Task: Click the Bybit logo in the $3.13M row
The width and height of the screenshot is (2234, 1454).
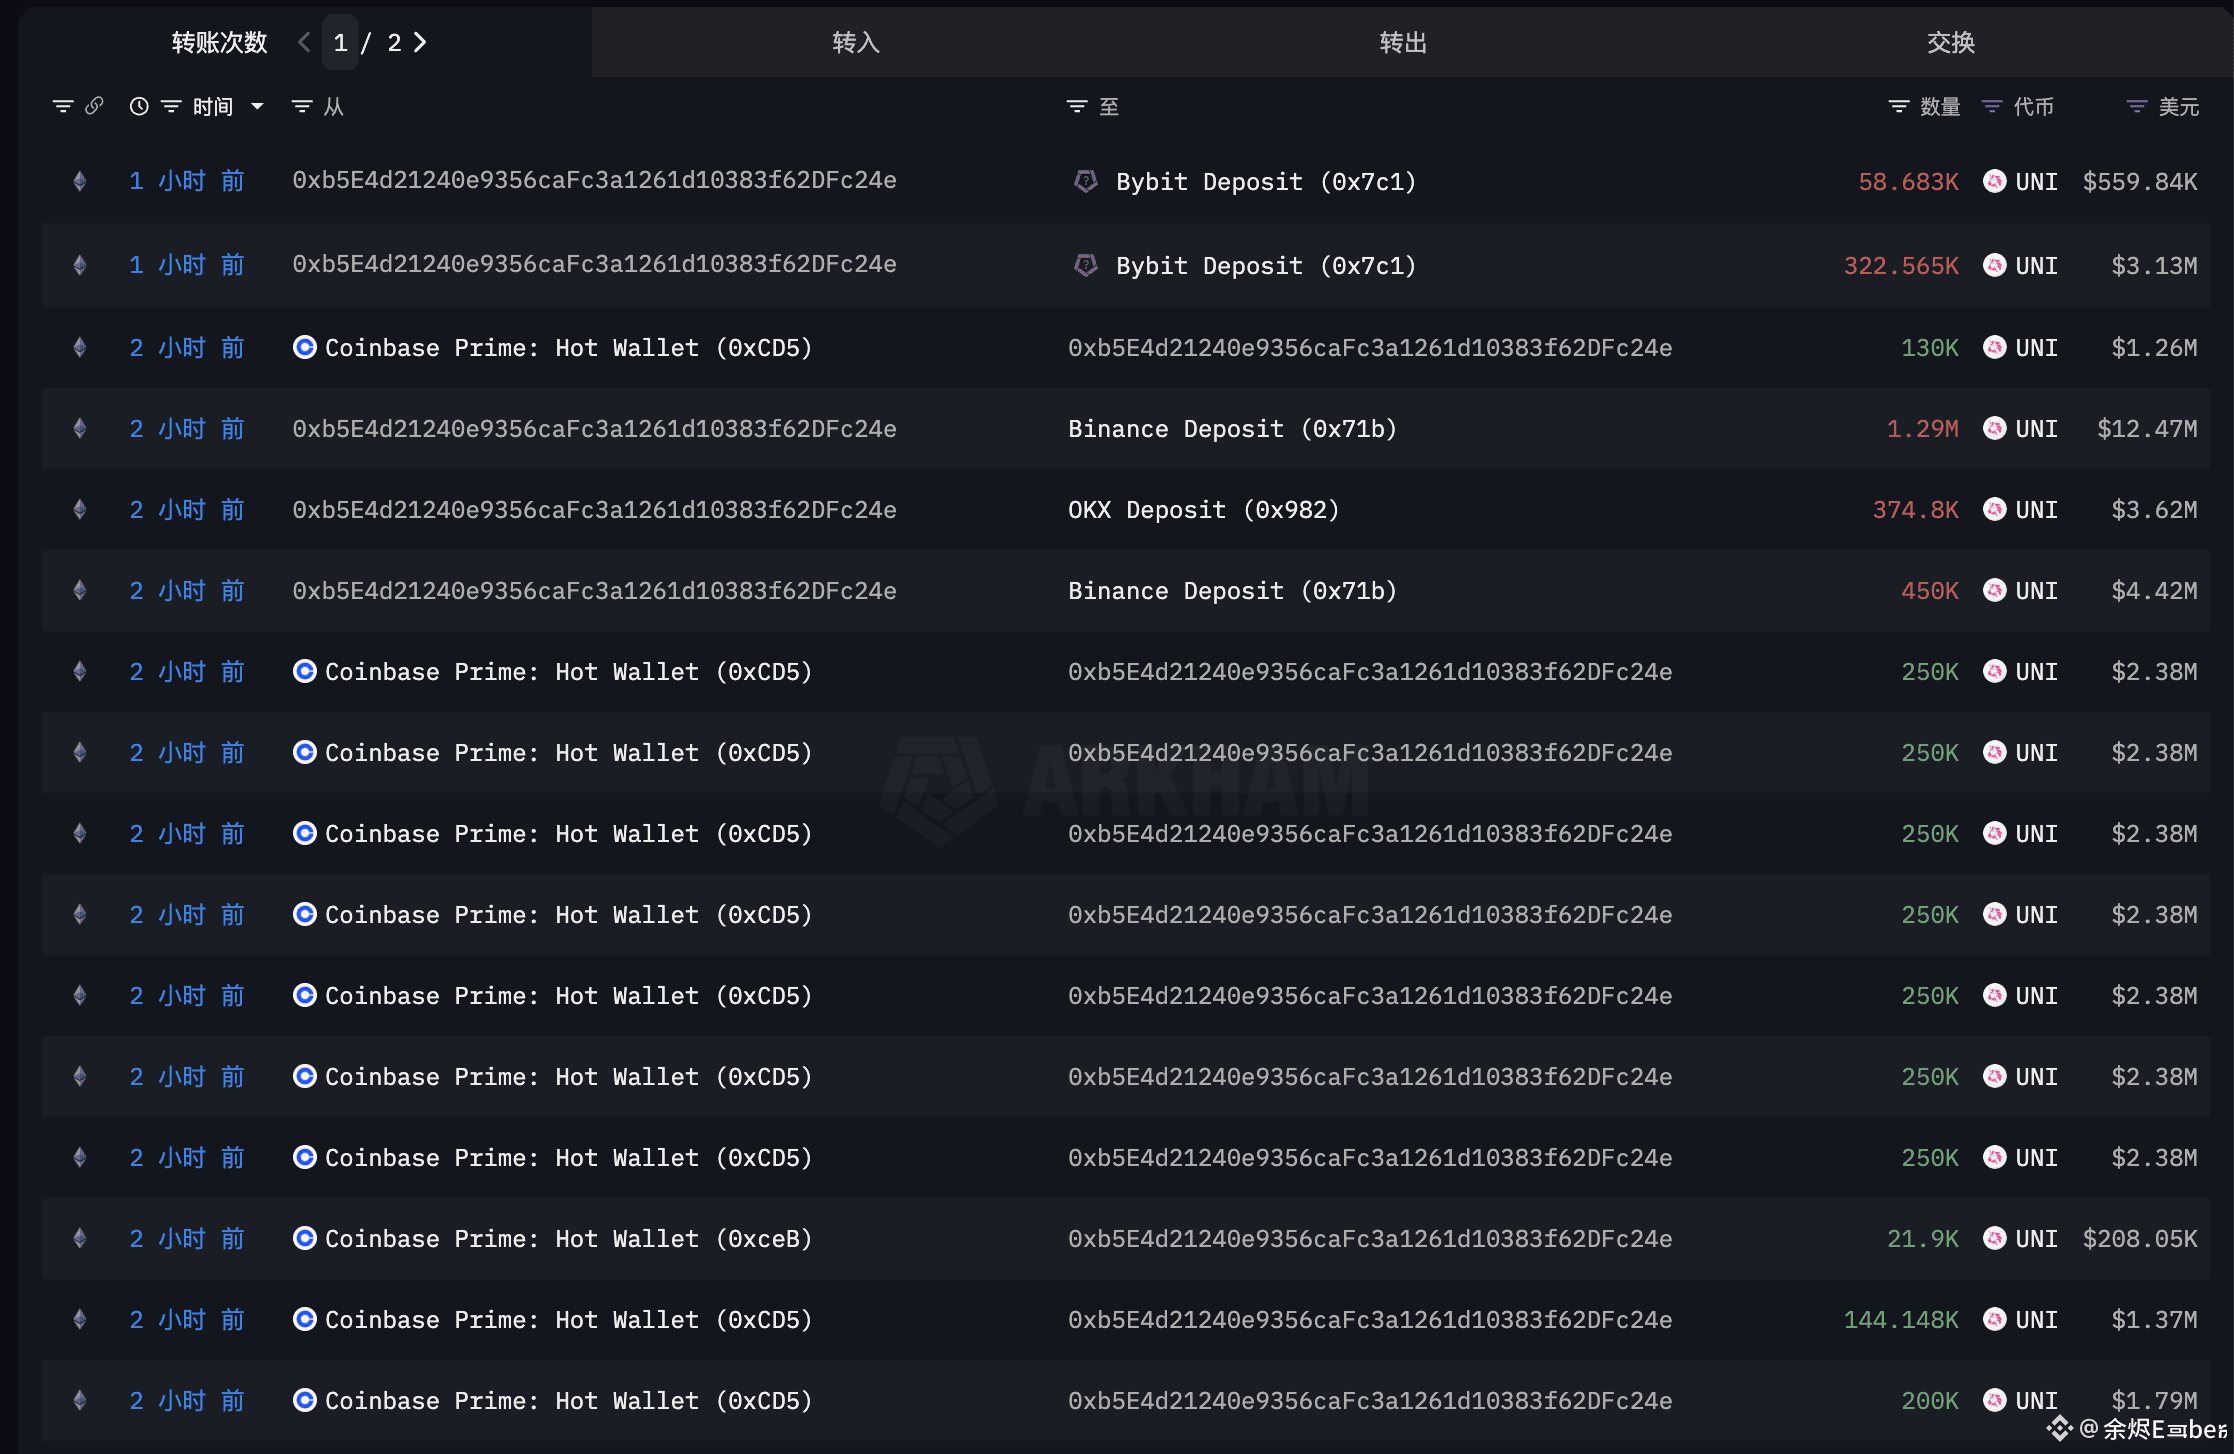Action: [x=1085, y=265]
